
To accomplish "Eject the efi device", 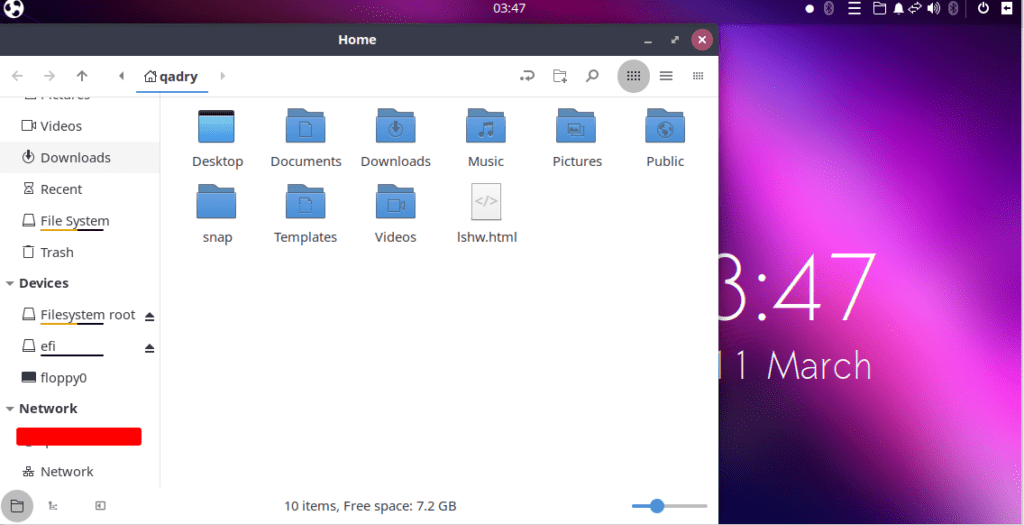I will click(150, 348).
